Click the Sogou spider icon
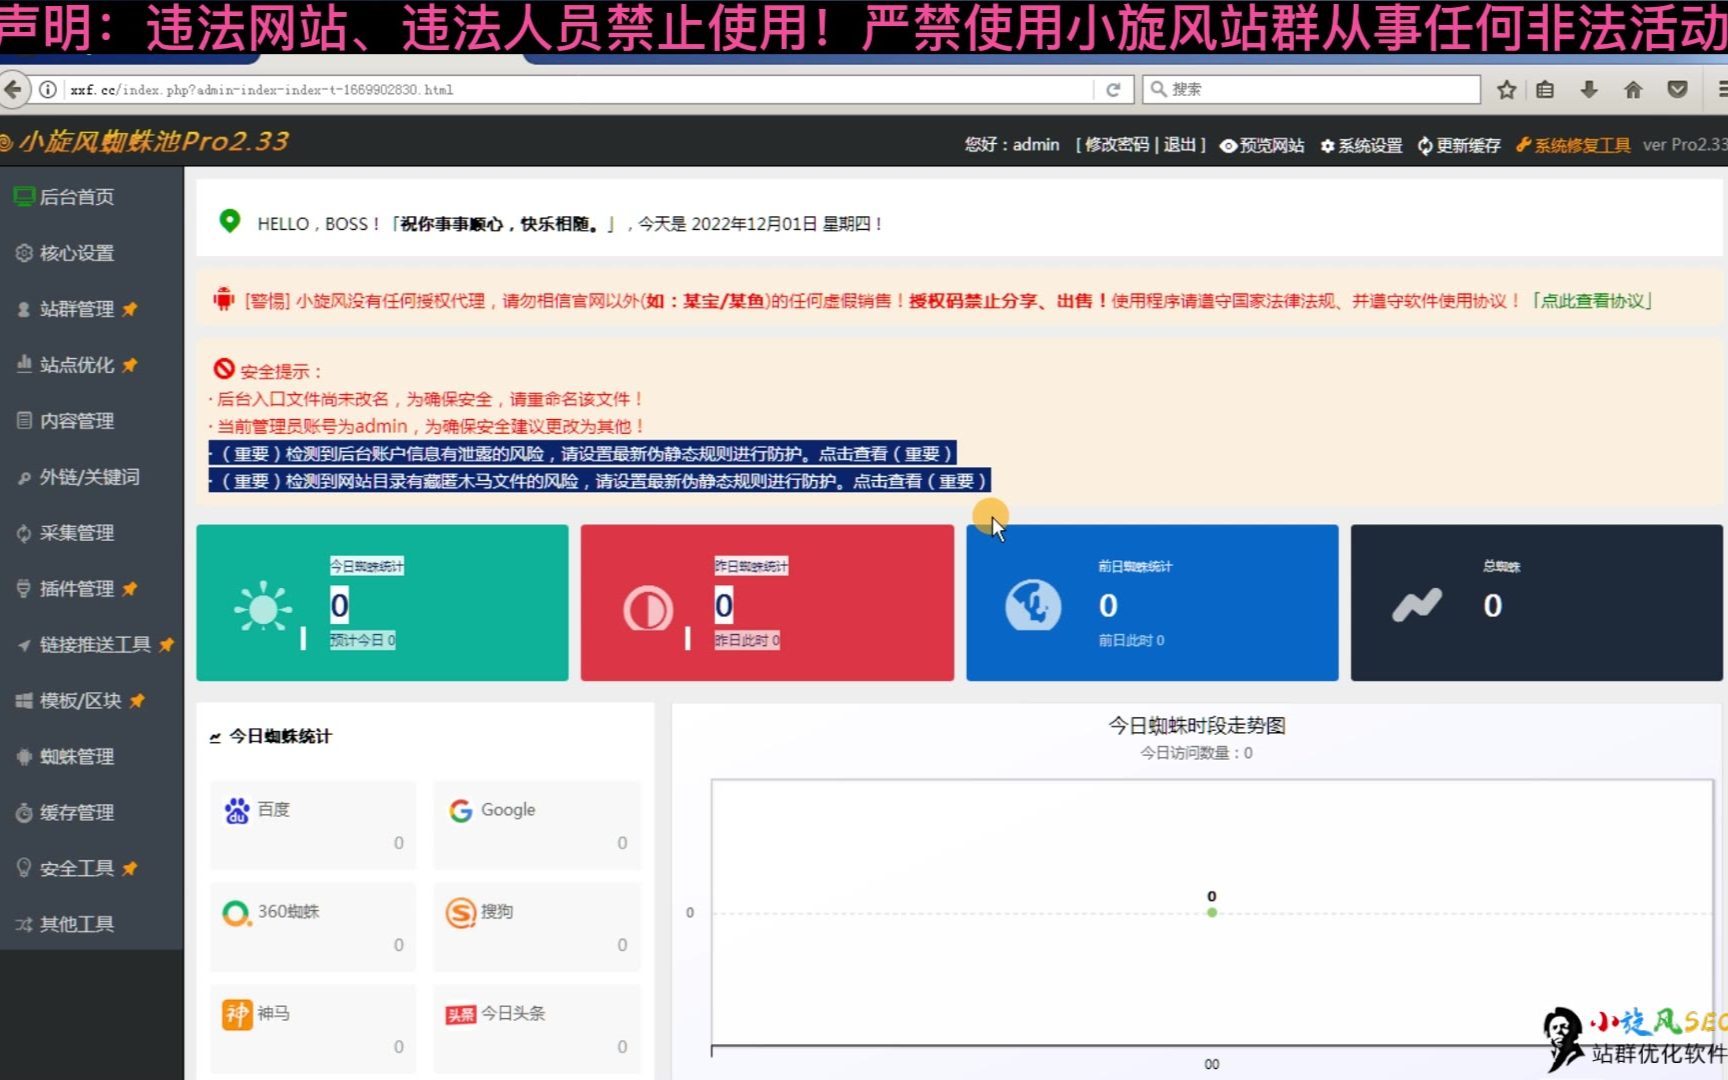 click(x=460, y=913)
